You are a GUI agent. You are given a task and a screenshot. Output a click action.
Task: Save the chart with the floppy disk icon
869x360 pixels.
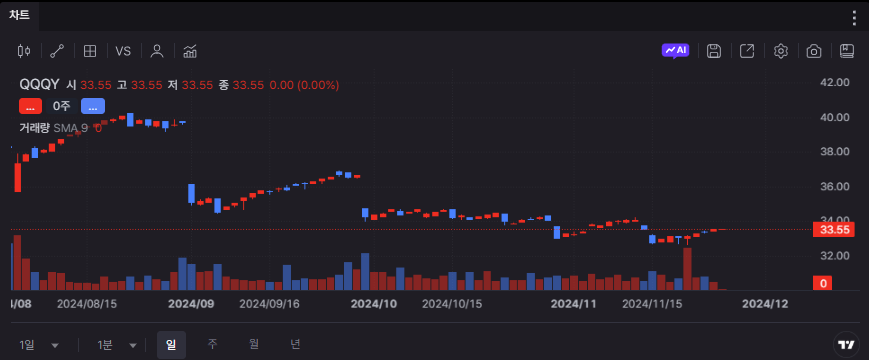pyautogui.click(x=714, y=52)
